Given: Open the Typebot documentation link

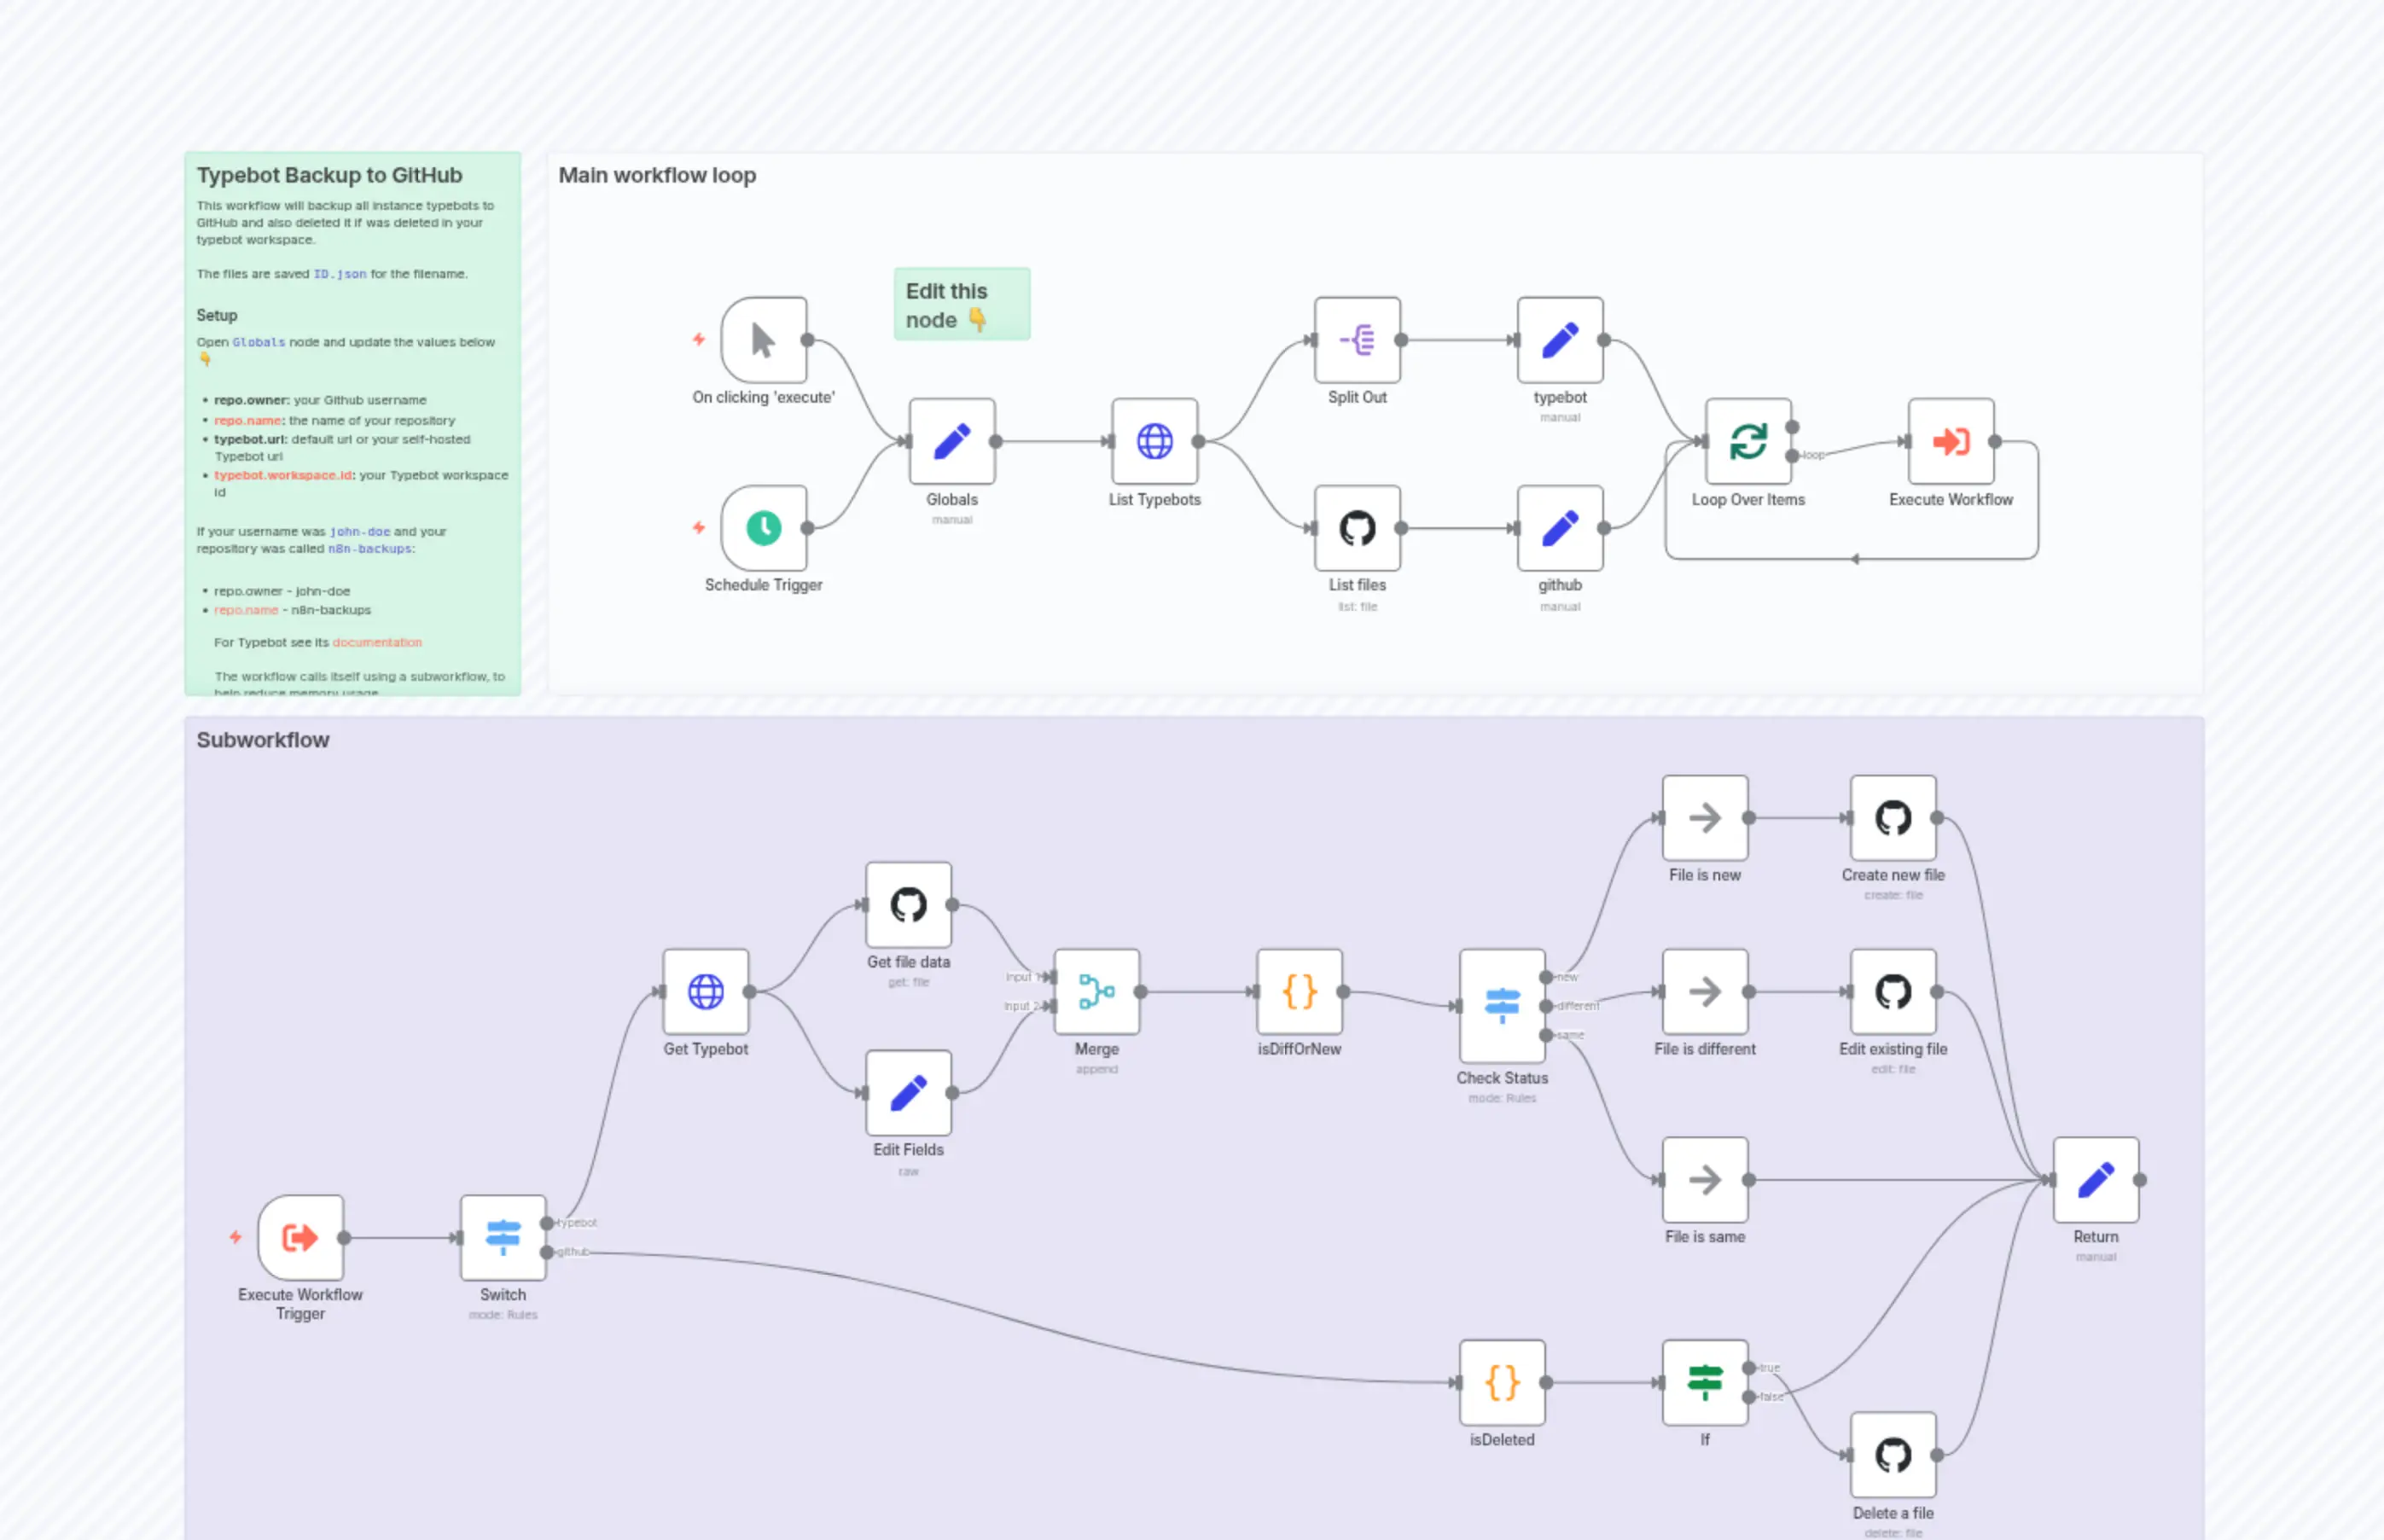Looking at the screenshot, I should pos(377,642).
